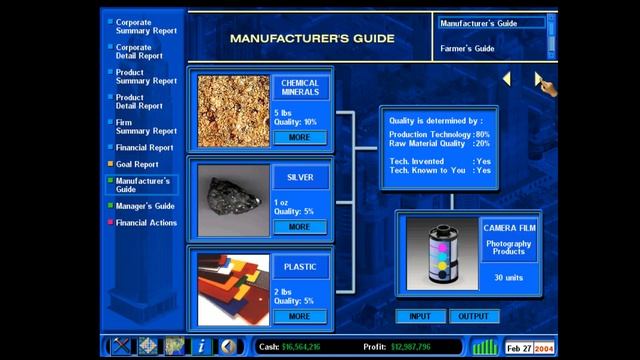Image resolution: width=640 pixels, height=360 pixels.
Task: Click the Feb 27 date display
Action: coord(519,349)
